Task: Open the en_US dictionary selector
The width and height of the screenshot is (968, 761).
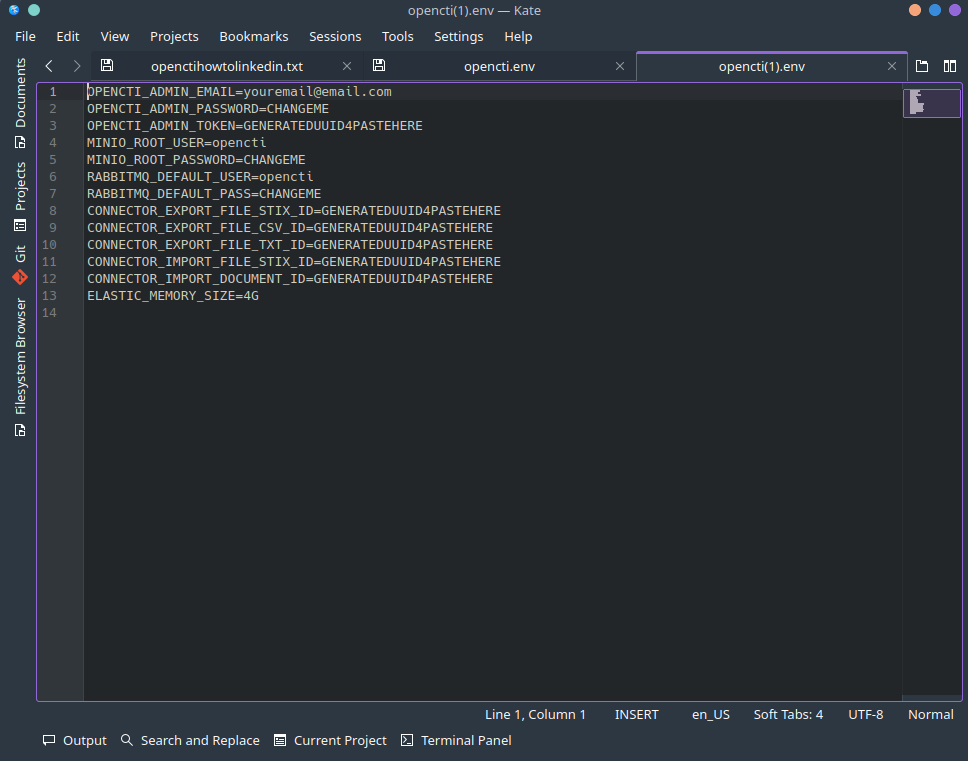Action: pyautogui.click(x=710, y=714)
